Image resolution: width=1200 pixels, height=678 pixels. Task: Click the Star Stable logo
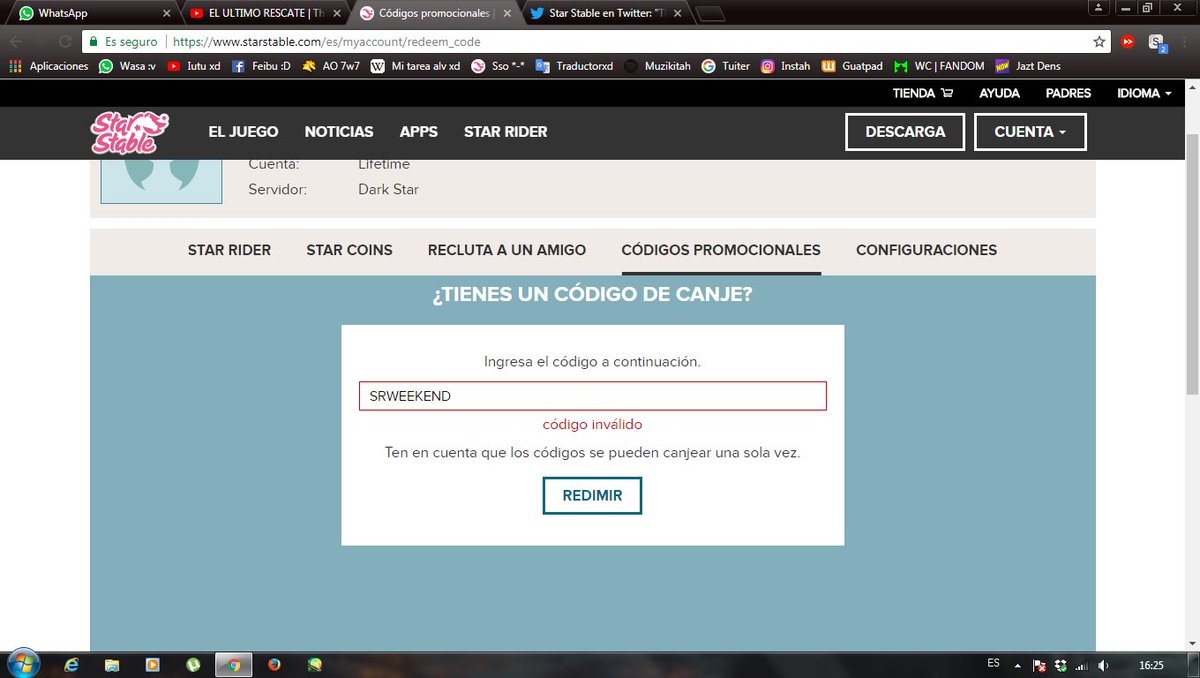(130, 132)
